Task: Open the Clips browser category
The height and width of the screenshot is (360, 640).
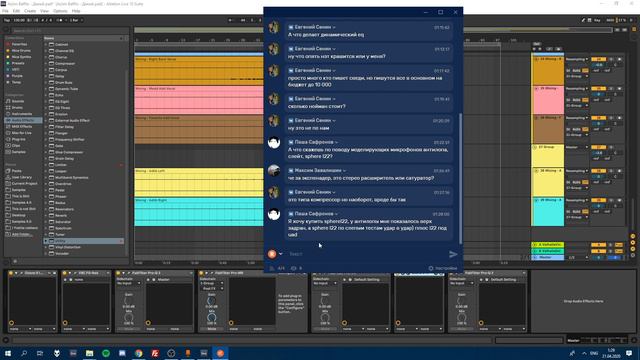Action: coord(16,145)
